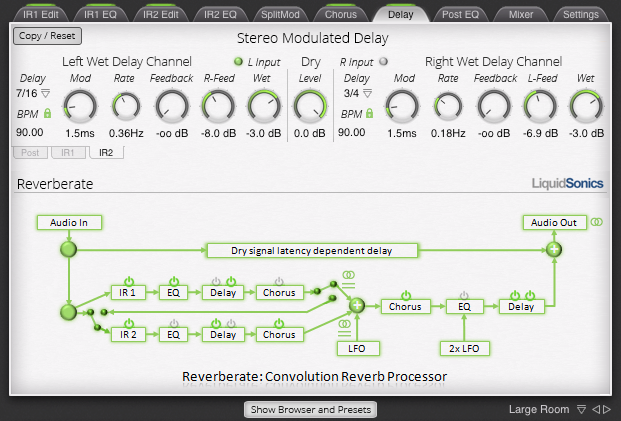
Task: Switch to the IR1 Edit tab
Action: [x=40, y=14]
